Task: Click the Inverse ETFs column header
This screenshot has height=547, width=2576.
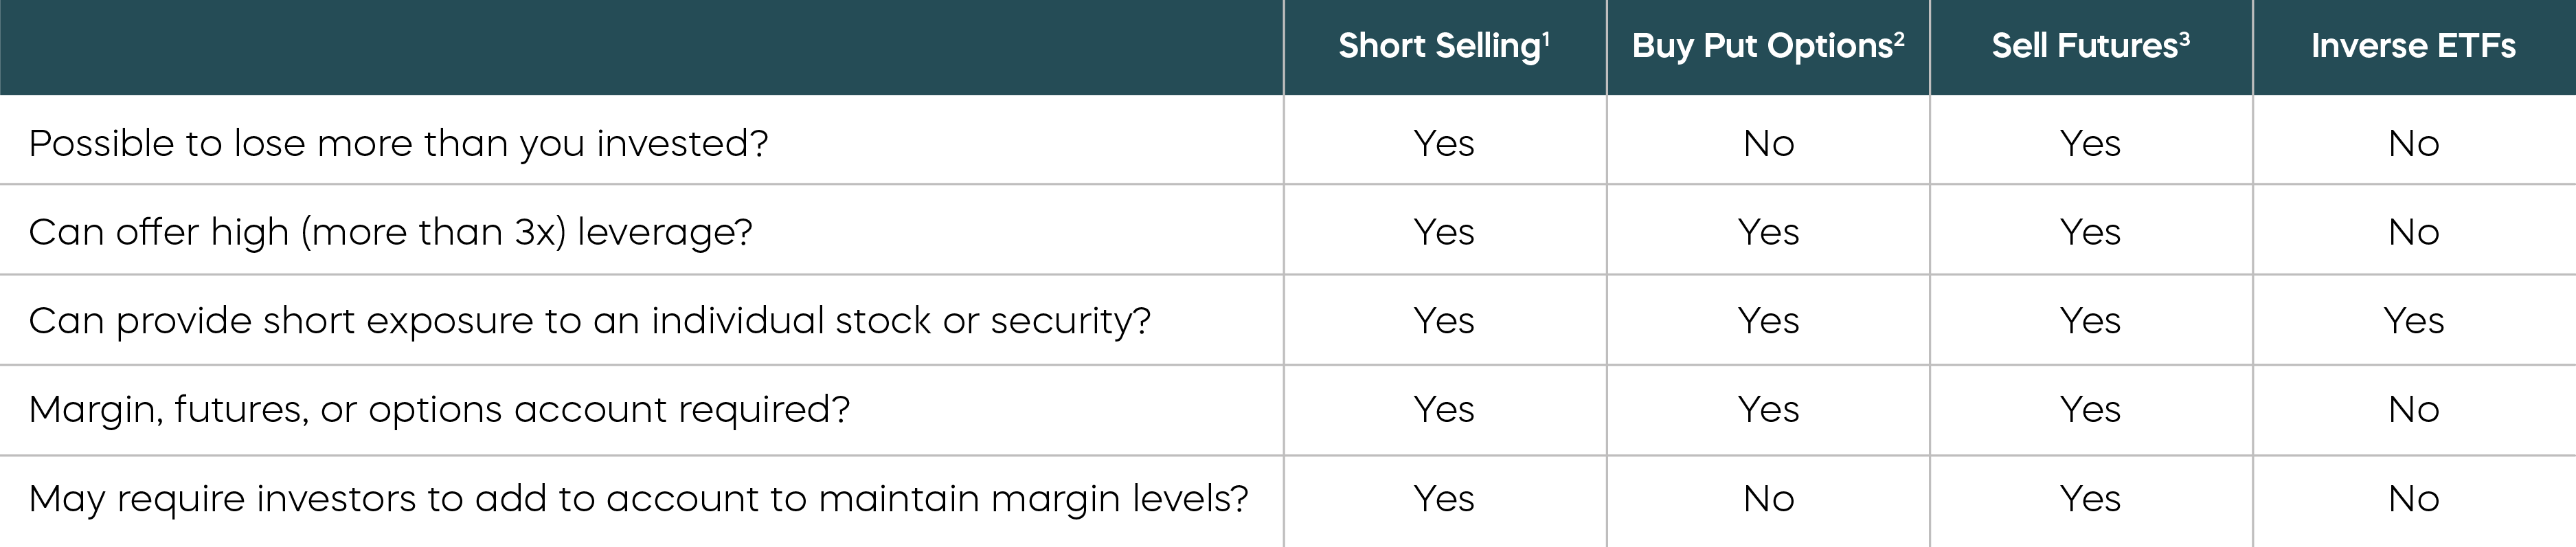Action: (2413, 46)
